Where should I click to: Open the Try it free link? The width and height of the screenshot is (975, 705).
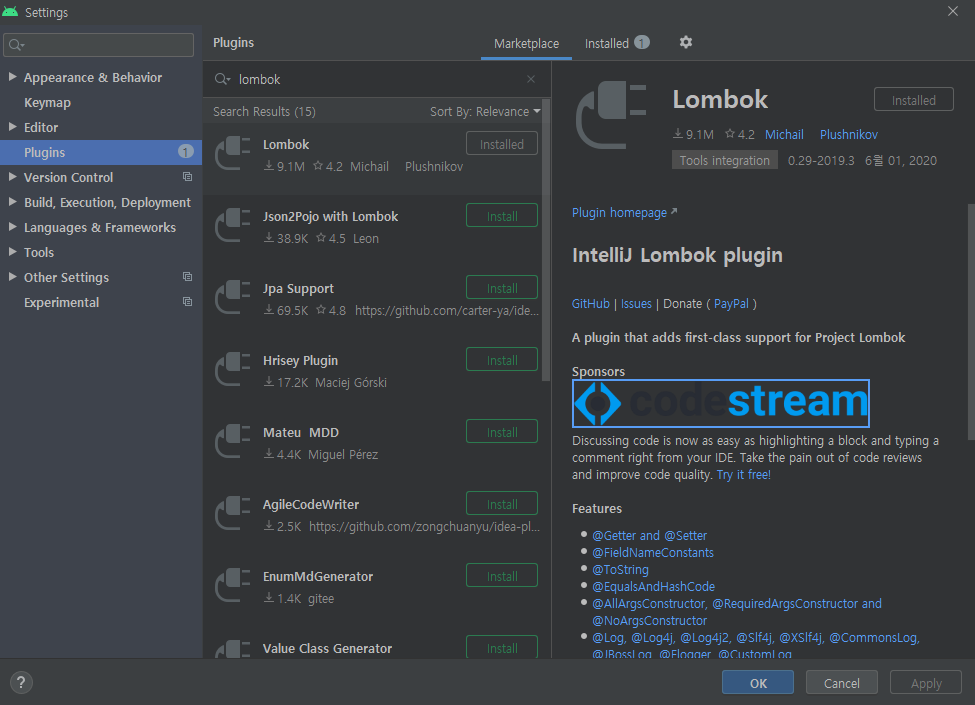coord(744,475)
